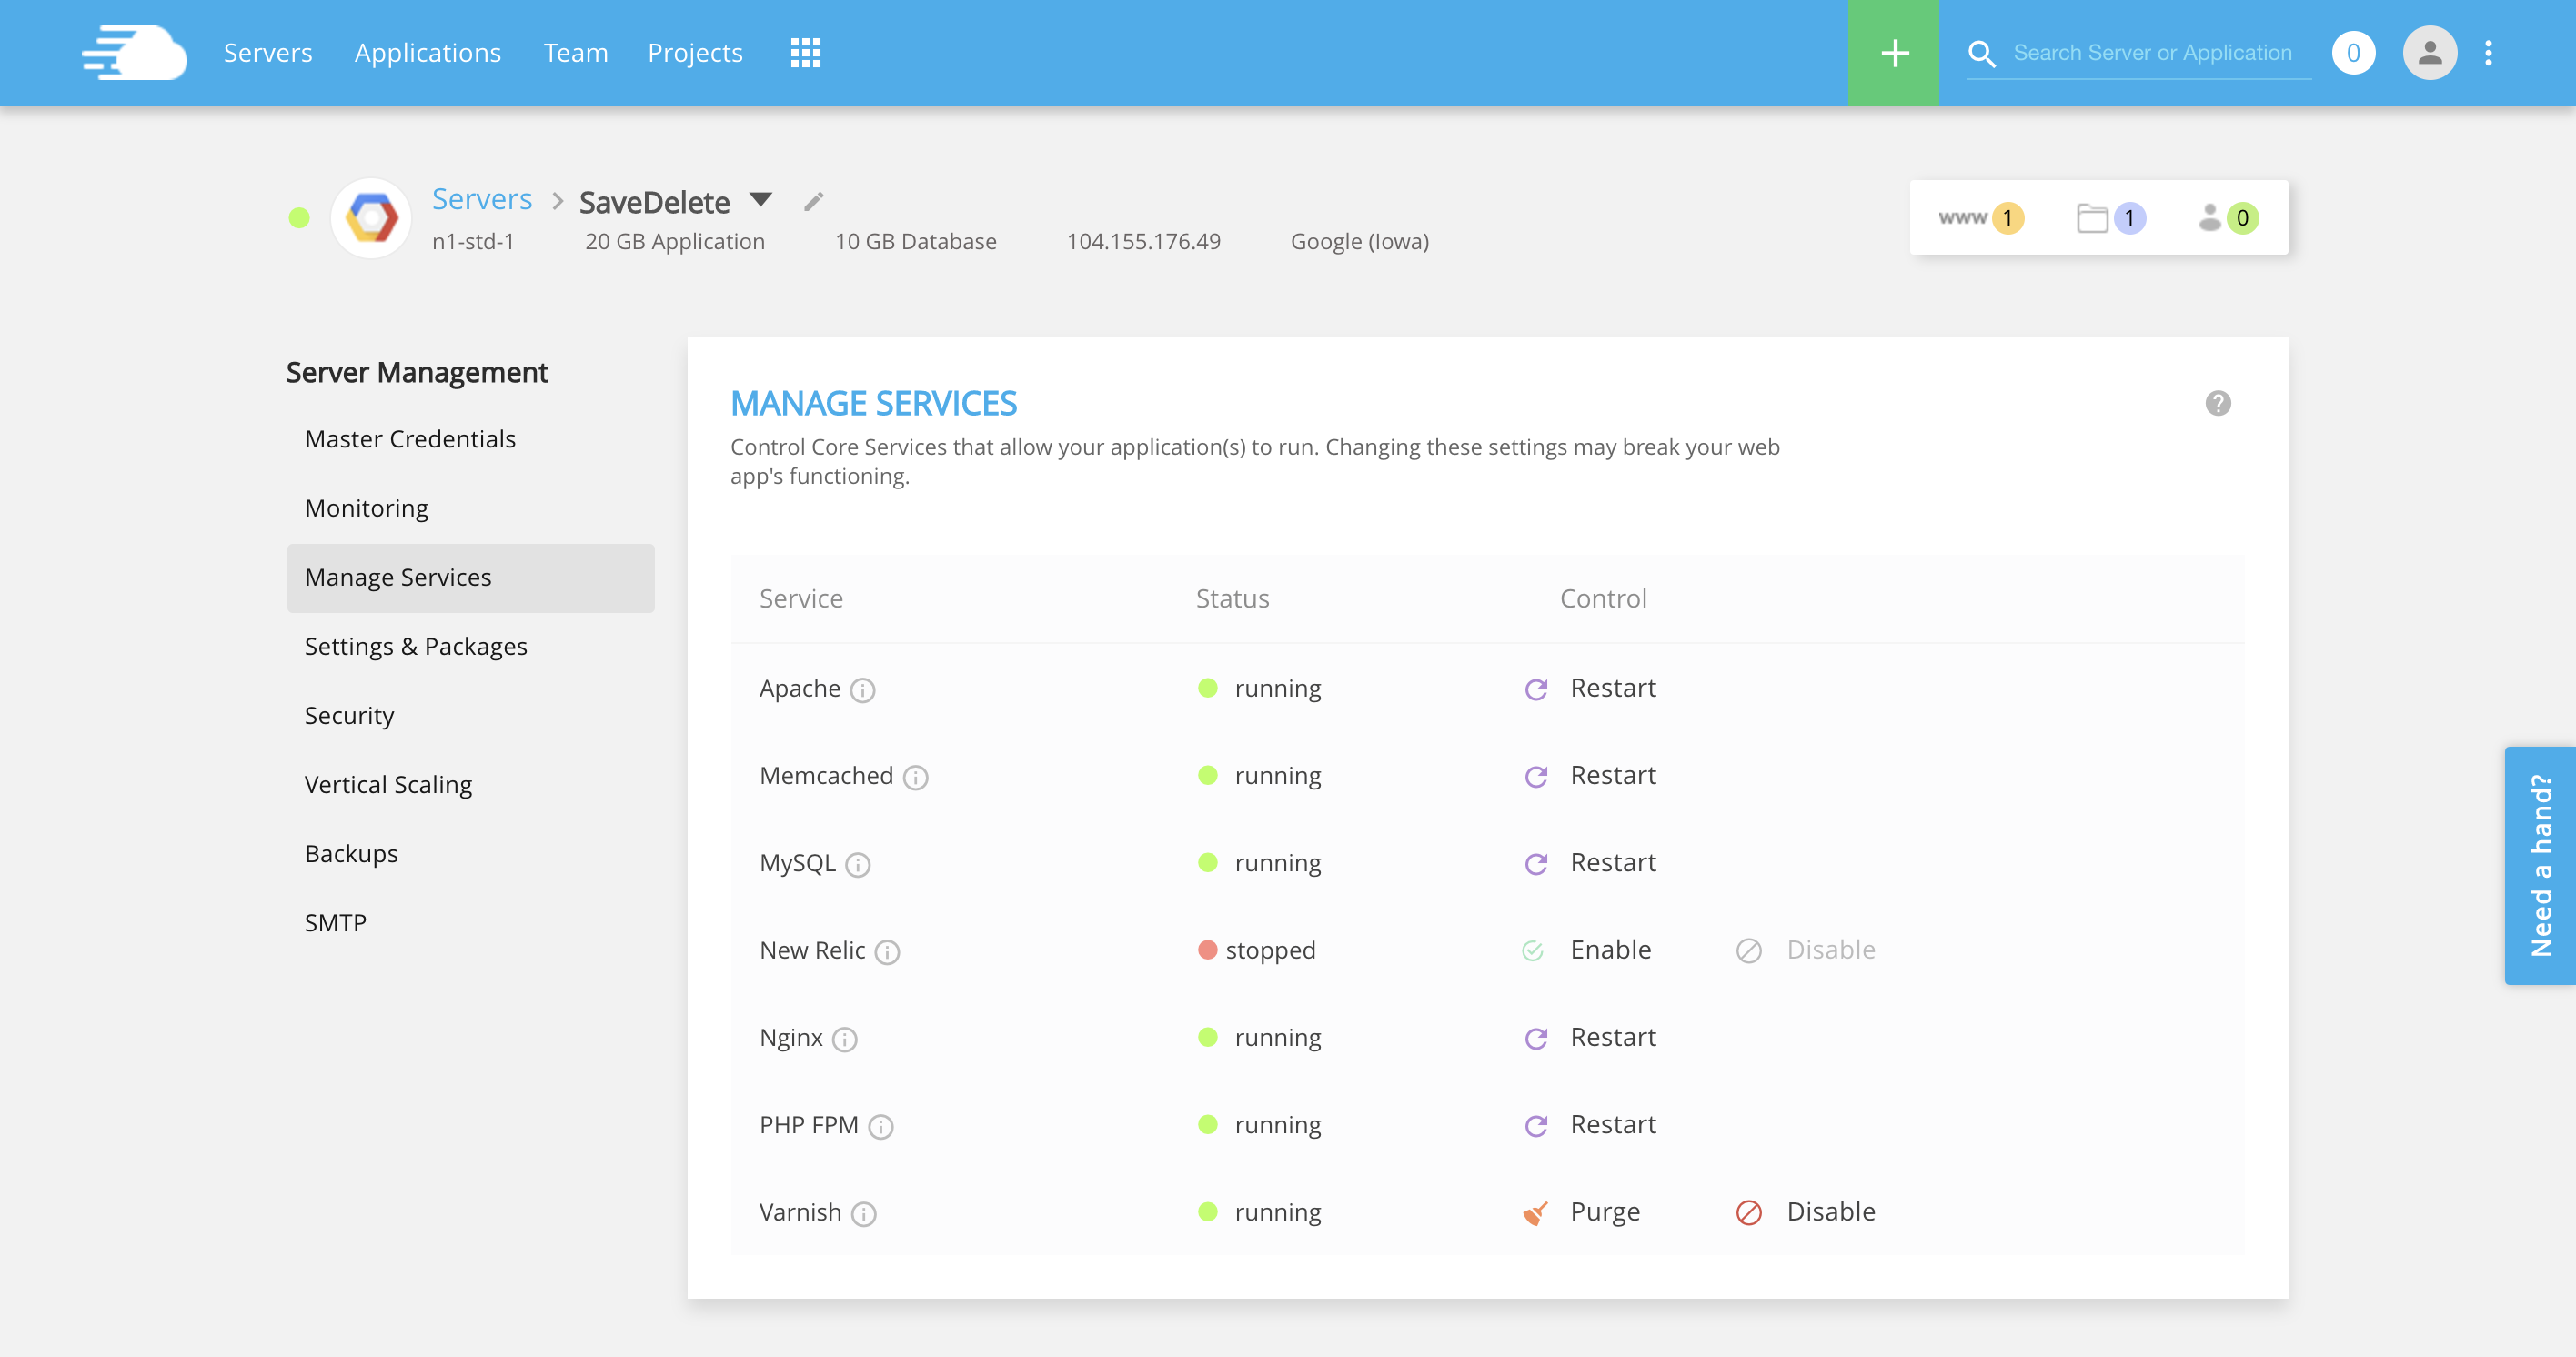
Task: Click the pencil edit server name icon
Action: 813,202
